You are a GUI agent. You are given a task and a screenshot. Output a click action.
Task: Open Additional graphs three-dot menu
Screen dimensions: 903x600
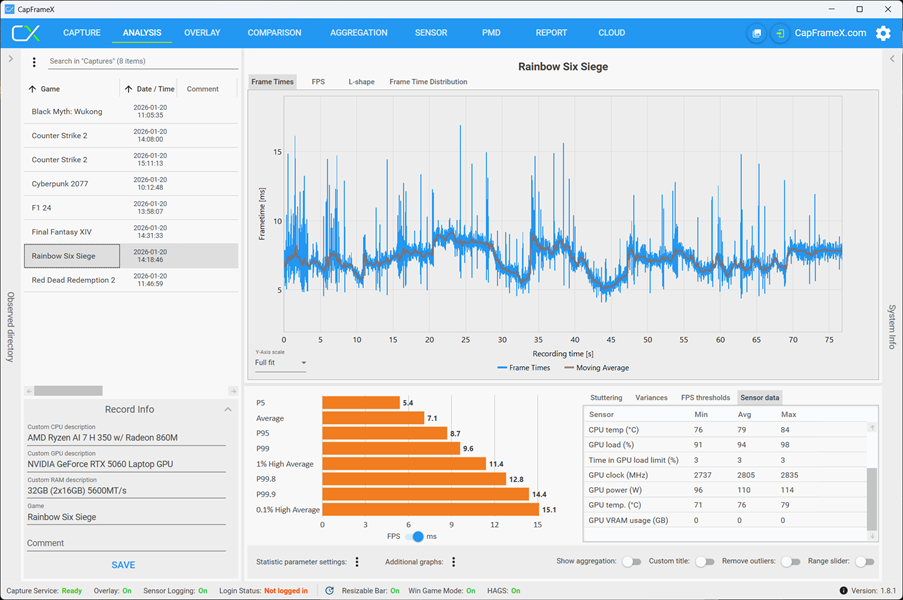[x=454, y=561]
